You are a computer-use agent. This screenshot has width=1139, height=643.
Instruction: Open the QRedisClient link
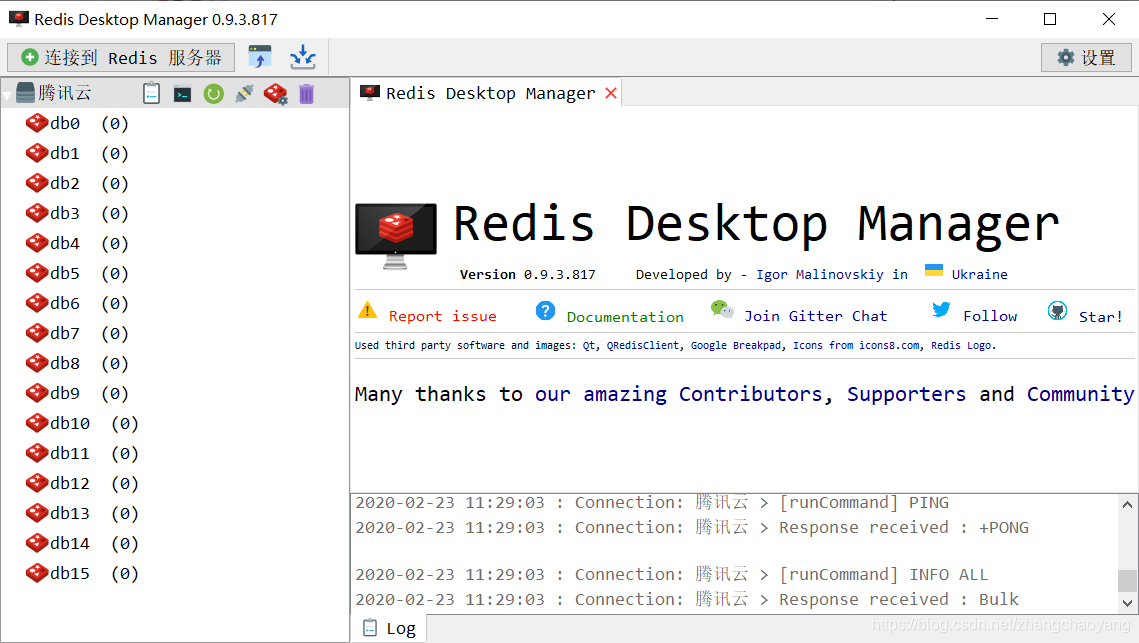click(642, 346)
